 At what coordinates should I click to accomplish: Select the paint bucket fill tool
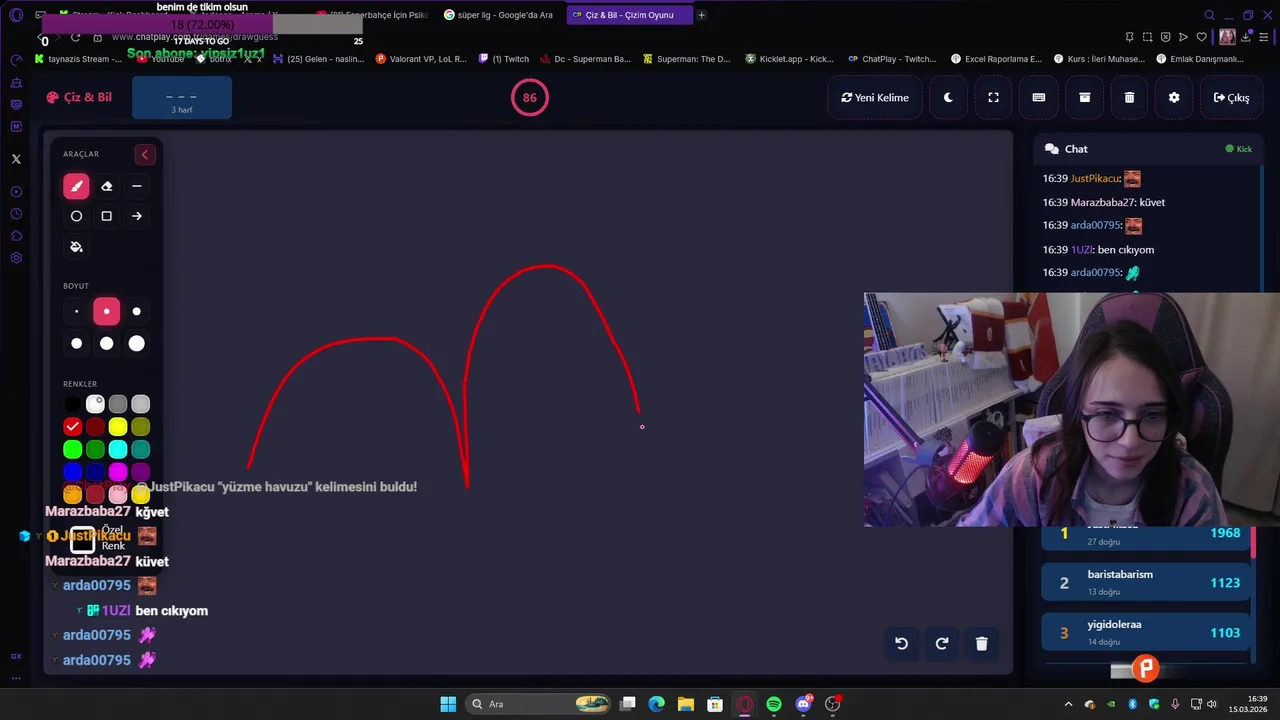76,247
